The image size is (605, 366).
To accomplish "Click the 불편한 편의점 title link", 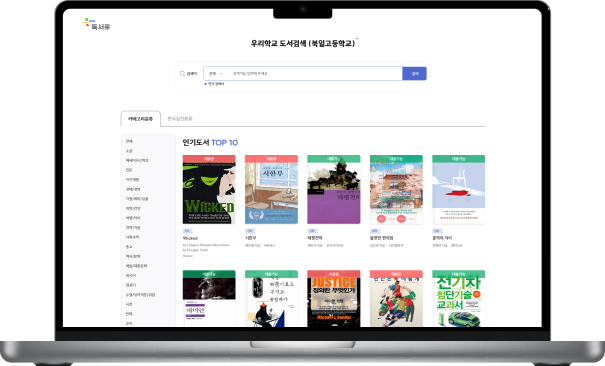I will tap(382, 238).
